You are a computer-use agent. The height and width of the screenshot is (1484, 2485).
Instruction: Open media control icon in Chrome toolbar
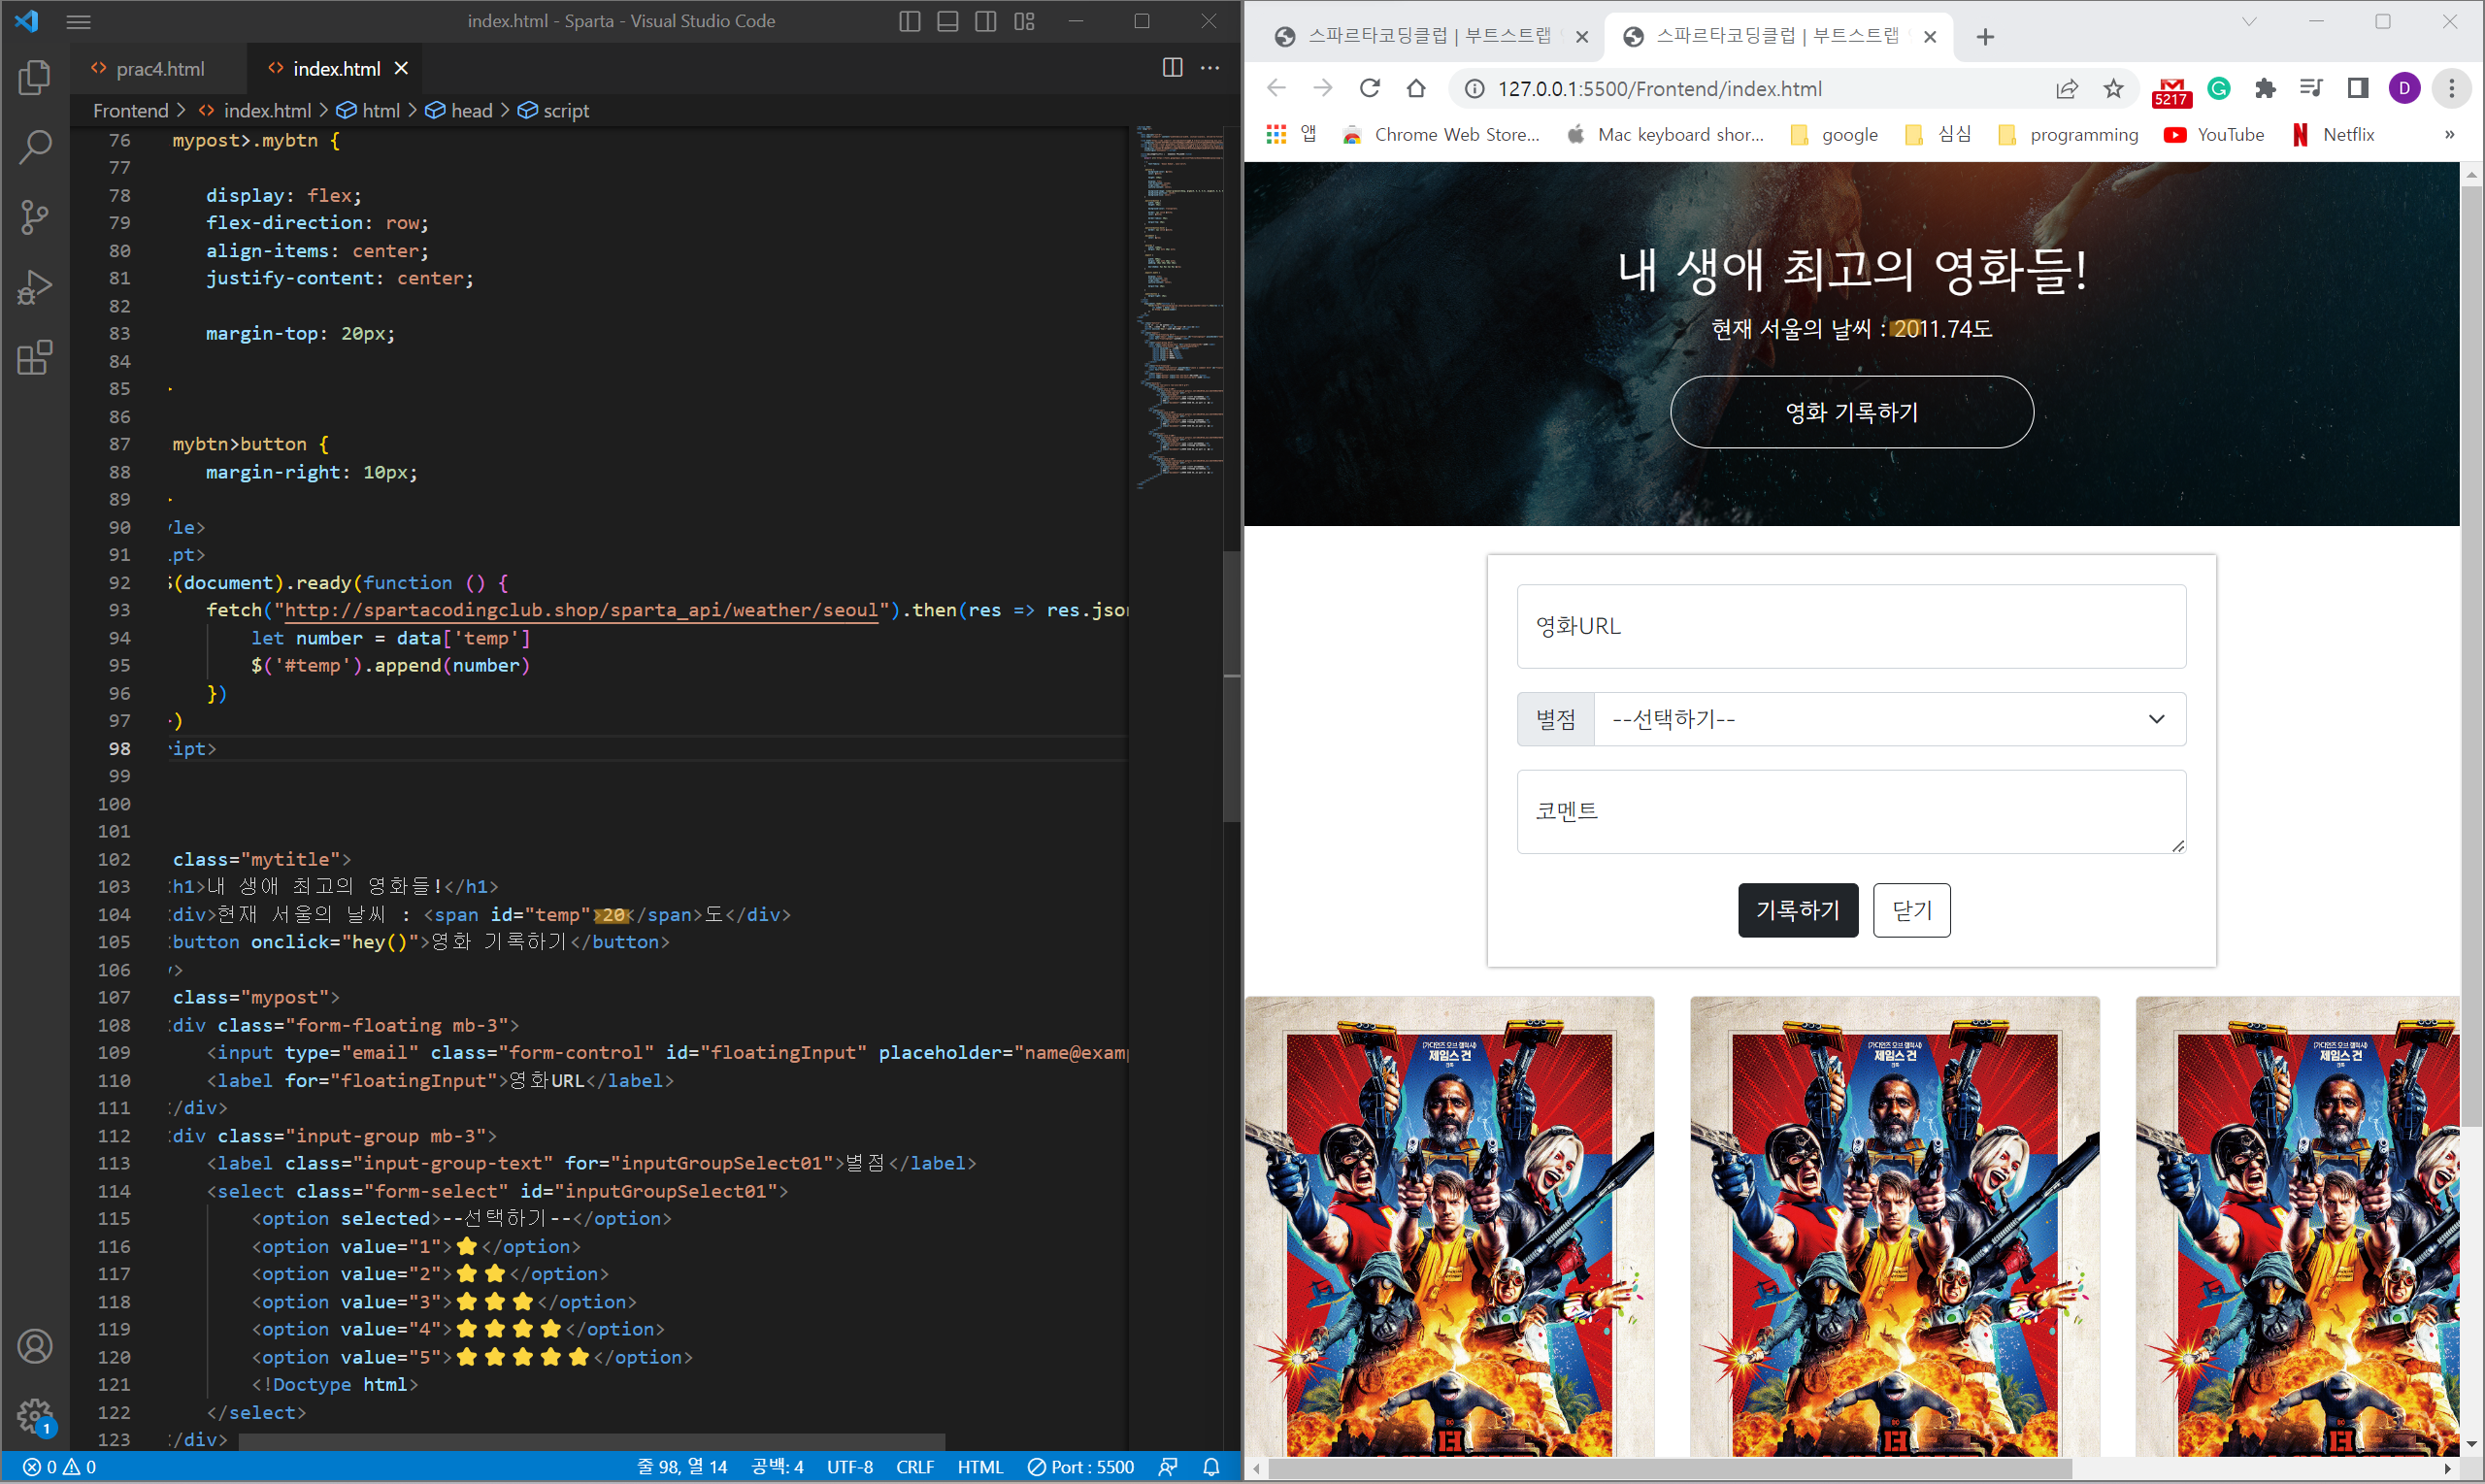point(2311,89)
